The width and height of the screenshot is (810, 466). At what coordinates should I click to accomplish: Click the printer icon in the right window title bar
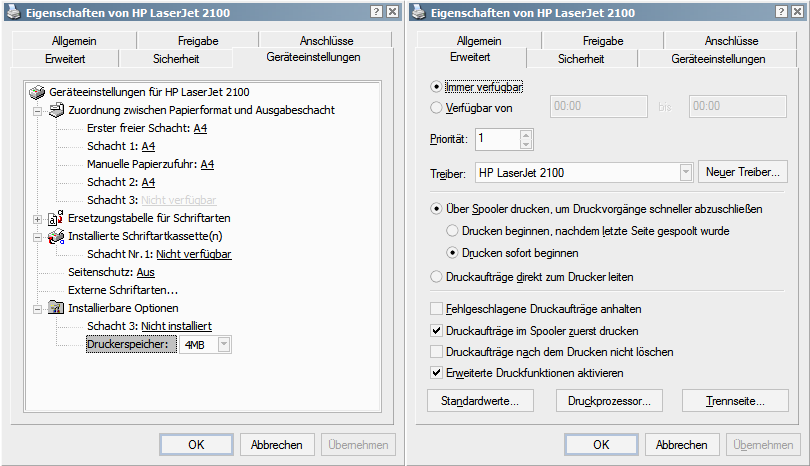pos(420,12)
